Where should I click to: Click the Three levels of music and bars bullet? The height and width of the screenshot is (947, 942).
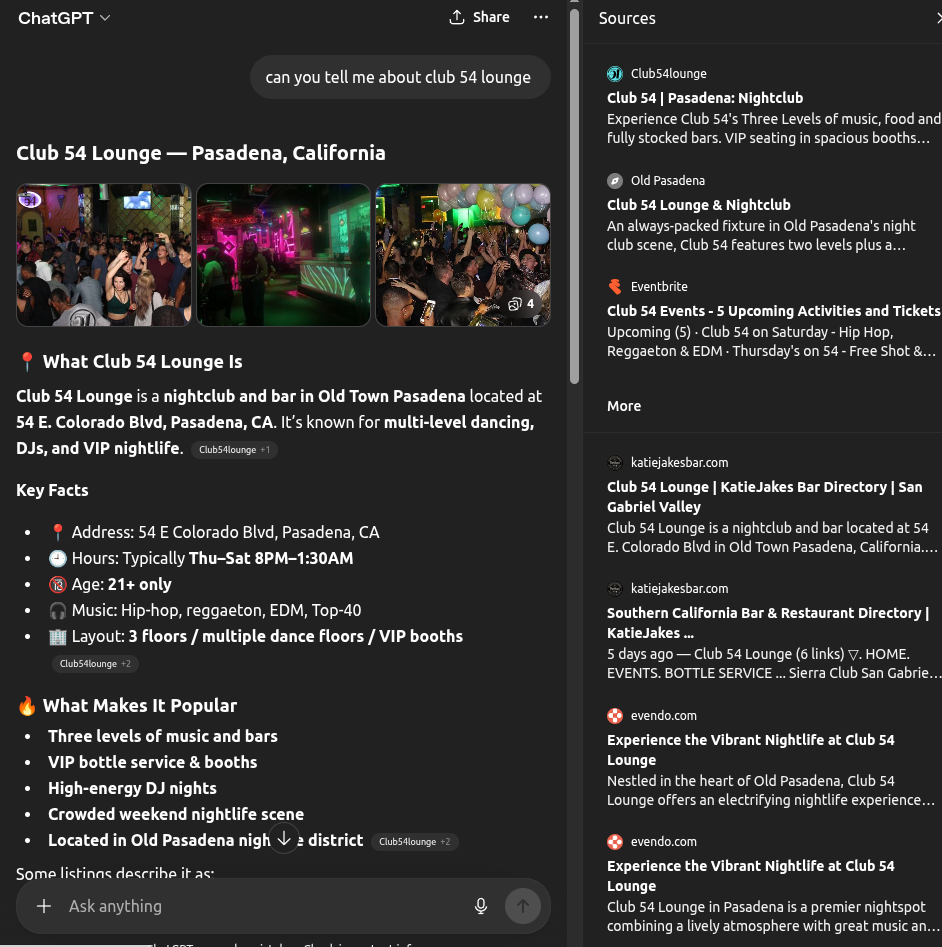click(x=163, y=736)
